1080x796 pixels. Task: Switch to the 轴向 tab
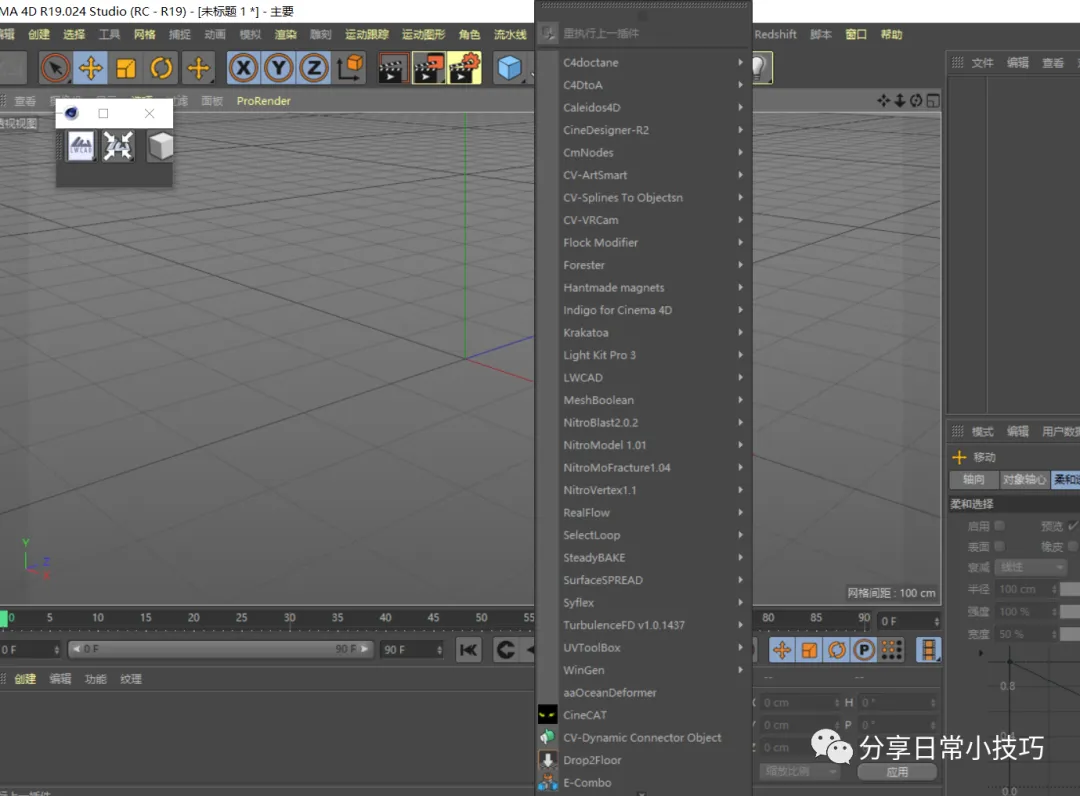[x=973, y=479]
